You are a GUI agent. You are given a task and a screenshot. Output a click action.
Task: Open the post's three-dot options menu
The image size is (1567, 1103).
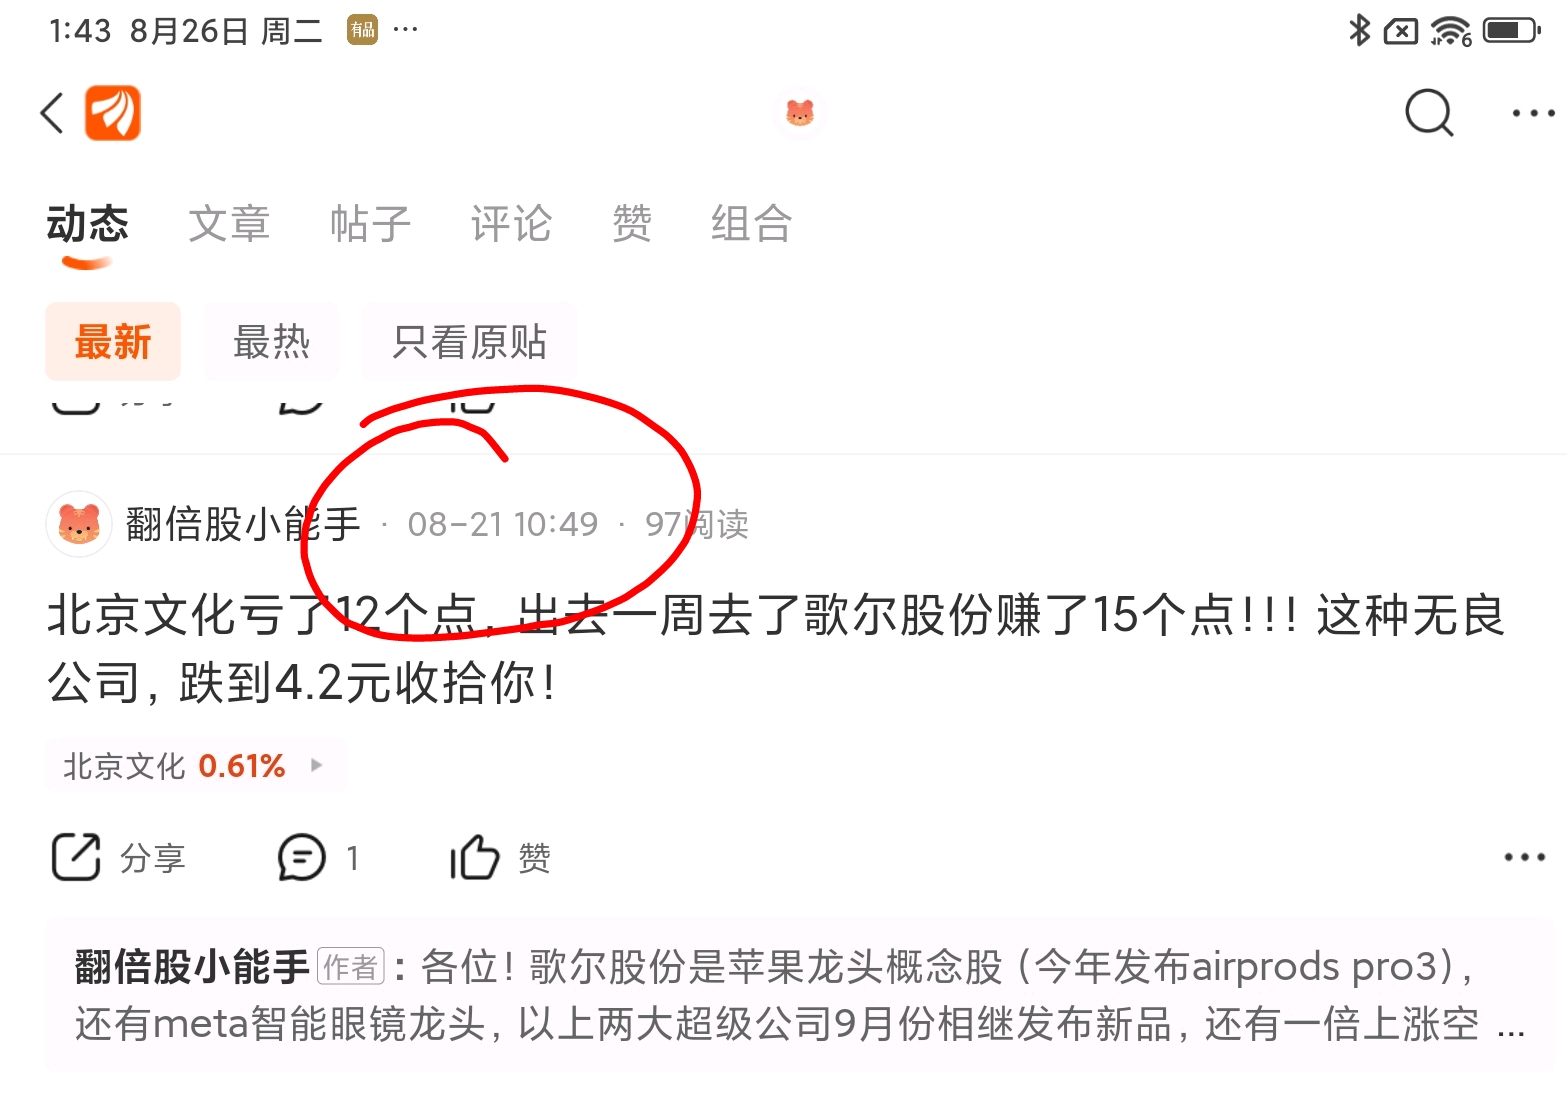click(1525, 857)
